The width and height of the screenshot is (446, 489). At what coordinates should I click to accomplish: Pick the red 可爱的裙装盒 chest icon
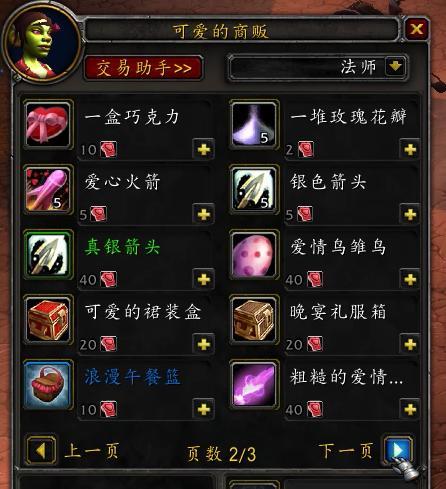[48, 320]
